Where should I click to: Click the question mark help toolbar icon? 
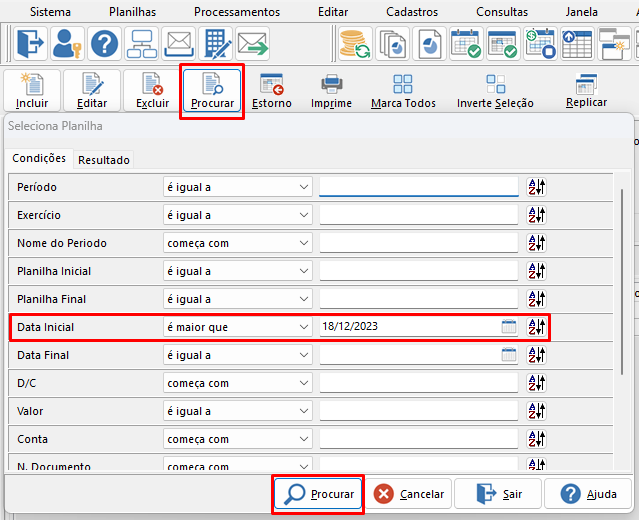[104, 44]
